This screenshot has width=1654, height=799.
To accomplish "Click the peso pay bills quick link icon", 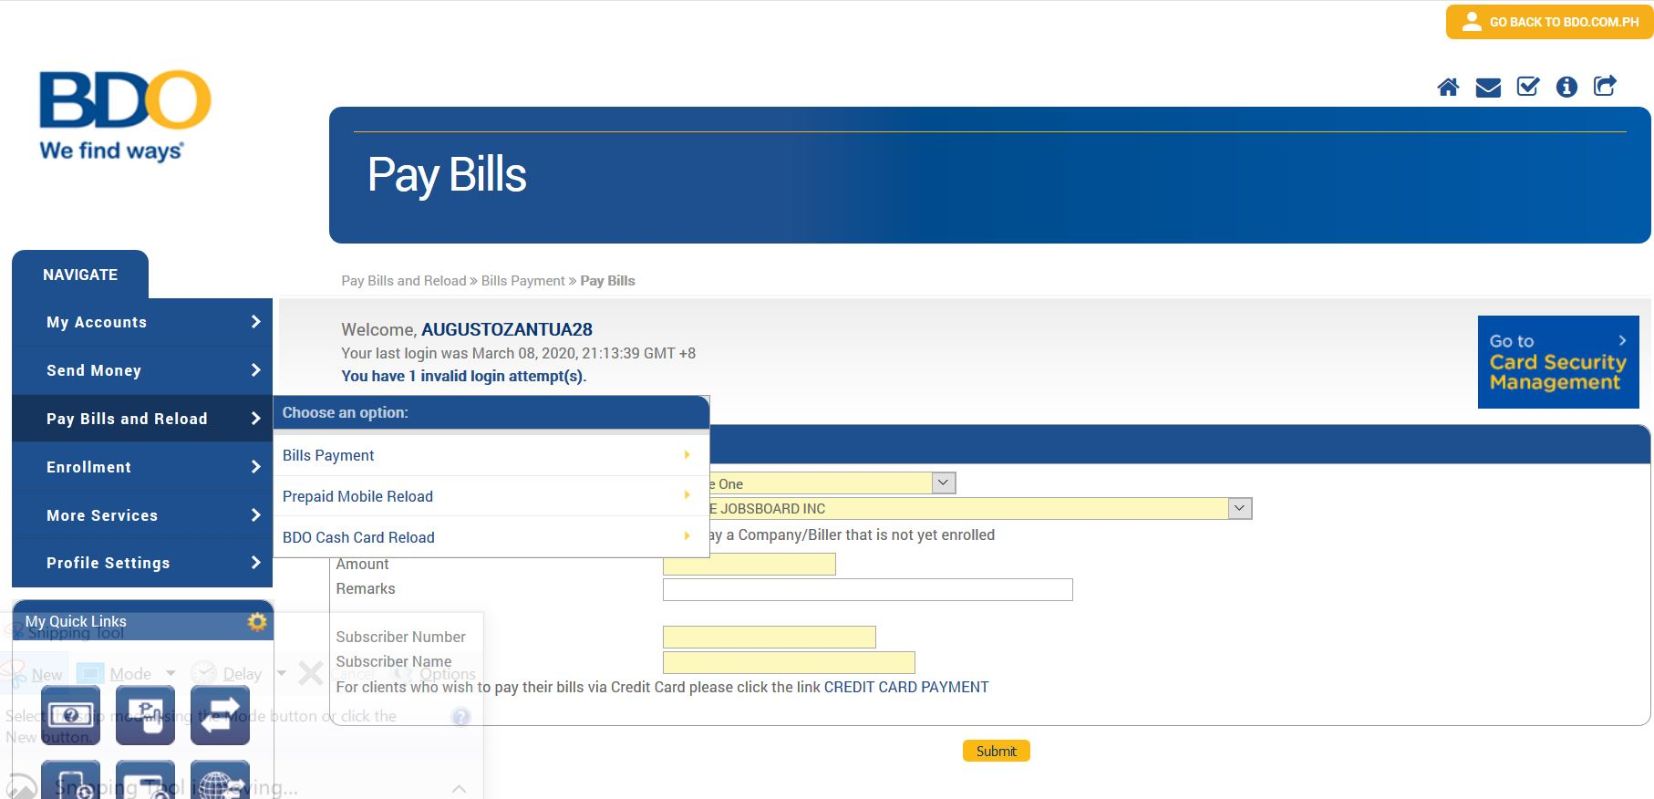I will (x=145, y=715).
